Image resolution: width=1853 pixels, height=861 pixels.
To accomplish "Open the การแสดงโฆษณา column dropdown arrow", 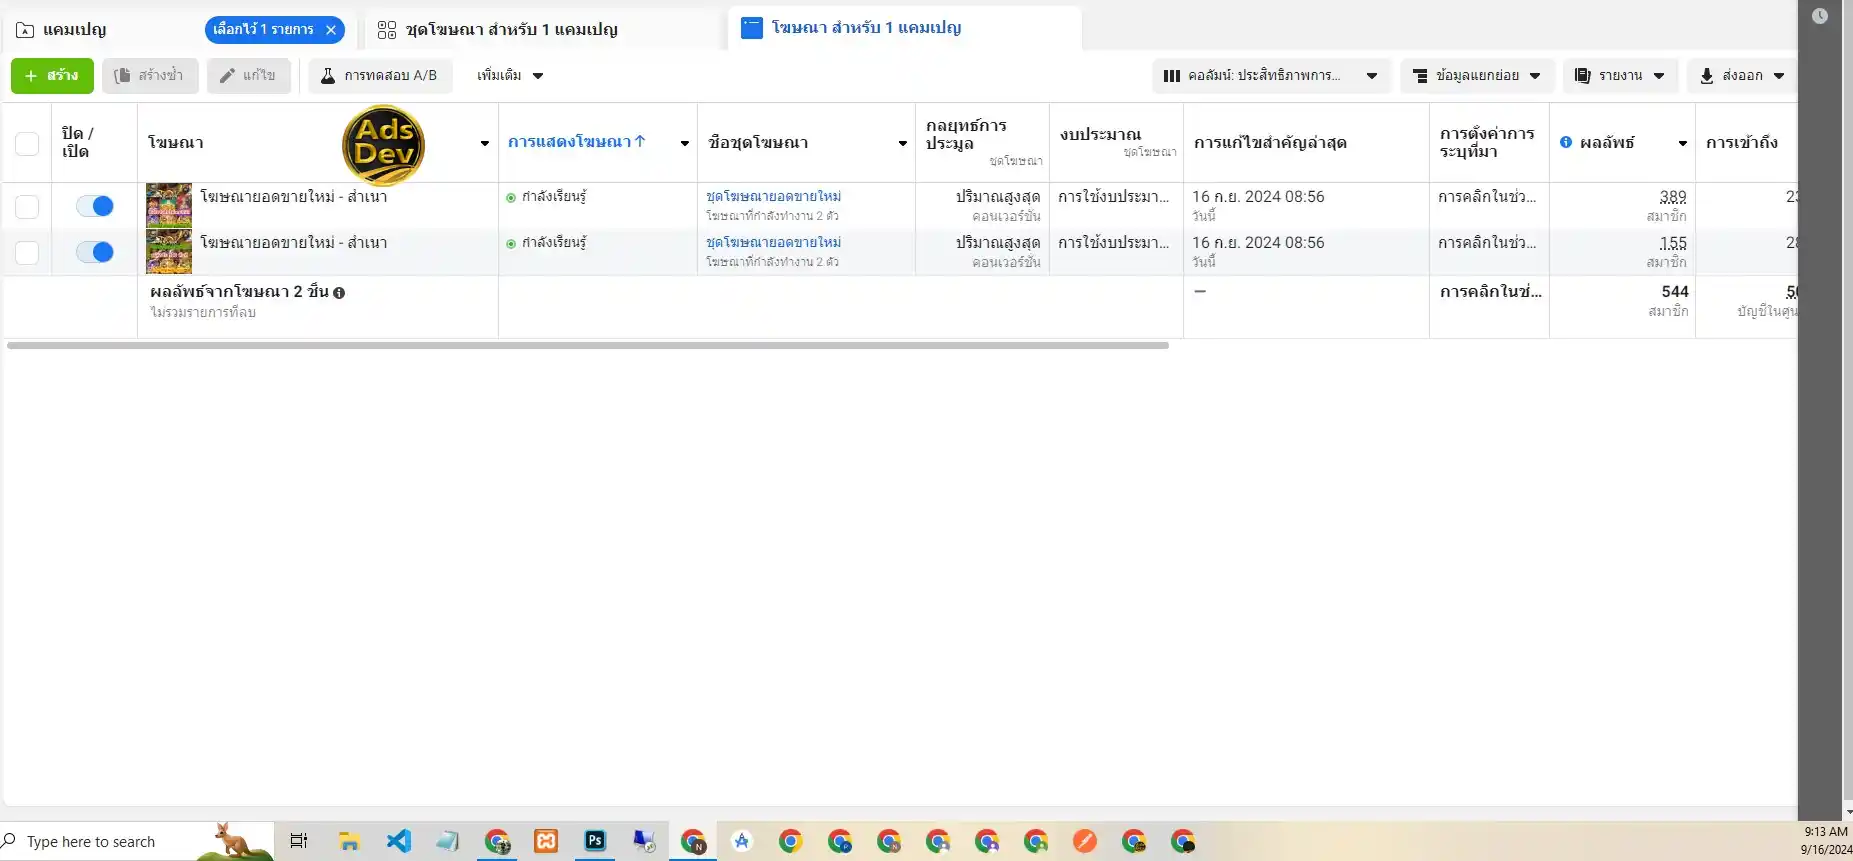I will (x=685, y=143).
